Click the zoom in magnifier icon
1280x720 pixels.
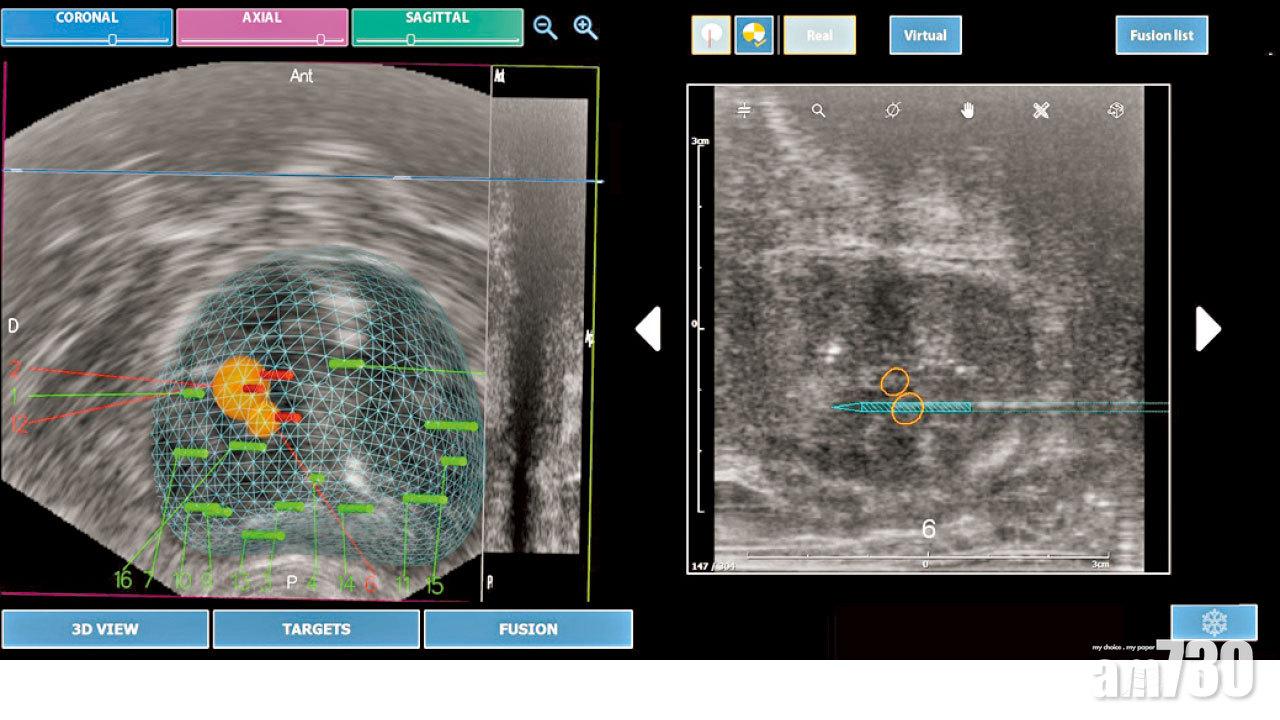point(585,27)
